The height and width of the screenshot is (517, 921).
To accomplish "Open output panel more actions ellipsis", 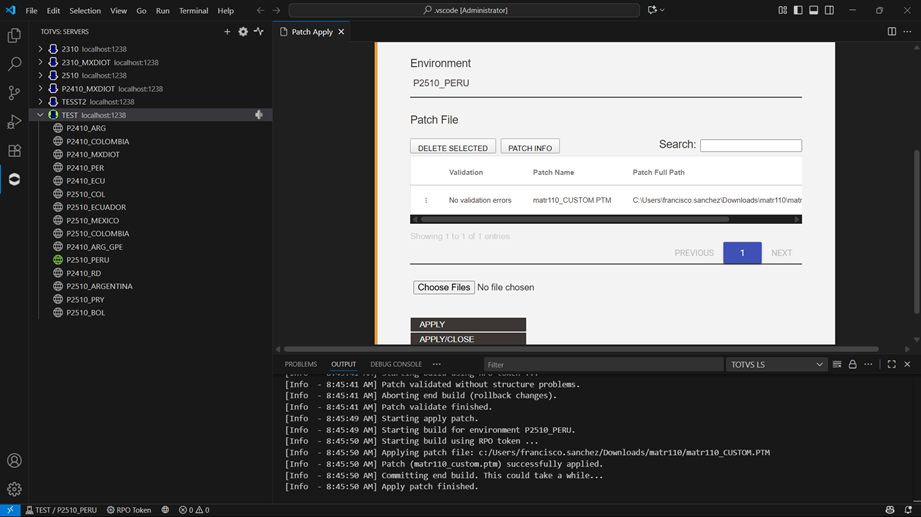I will pyautogui.click(x=868, y=364).
